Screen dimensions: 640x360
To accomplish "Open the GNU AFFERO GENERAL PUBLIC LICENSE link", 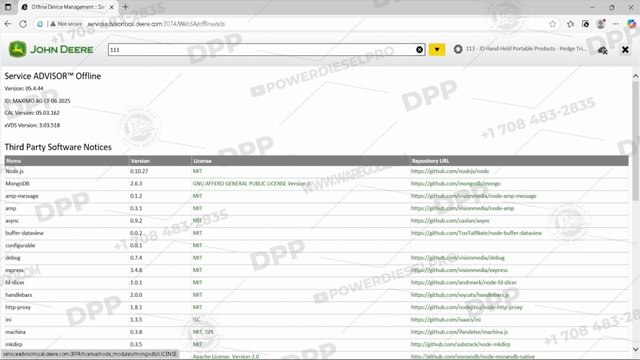I will [x=251, y=184].
